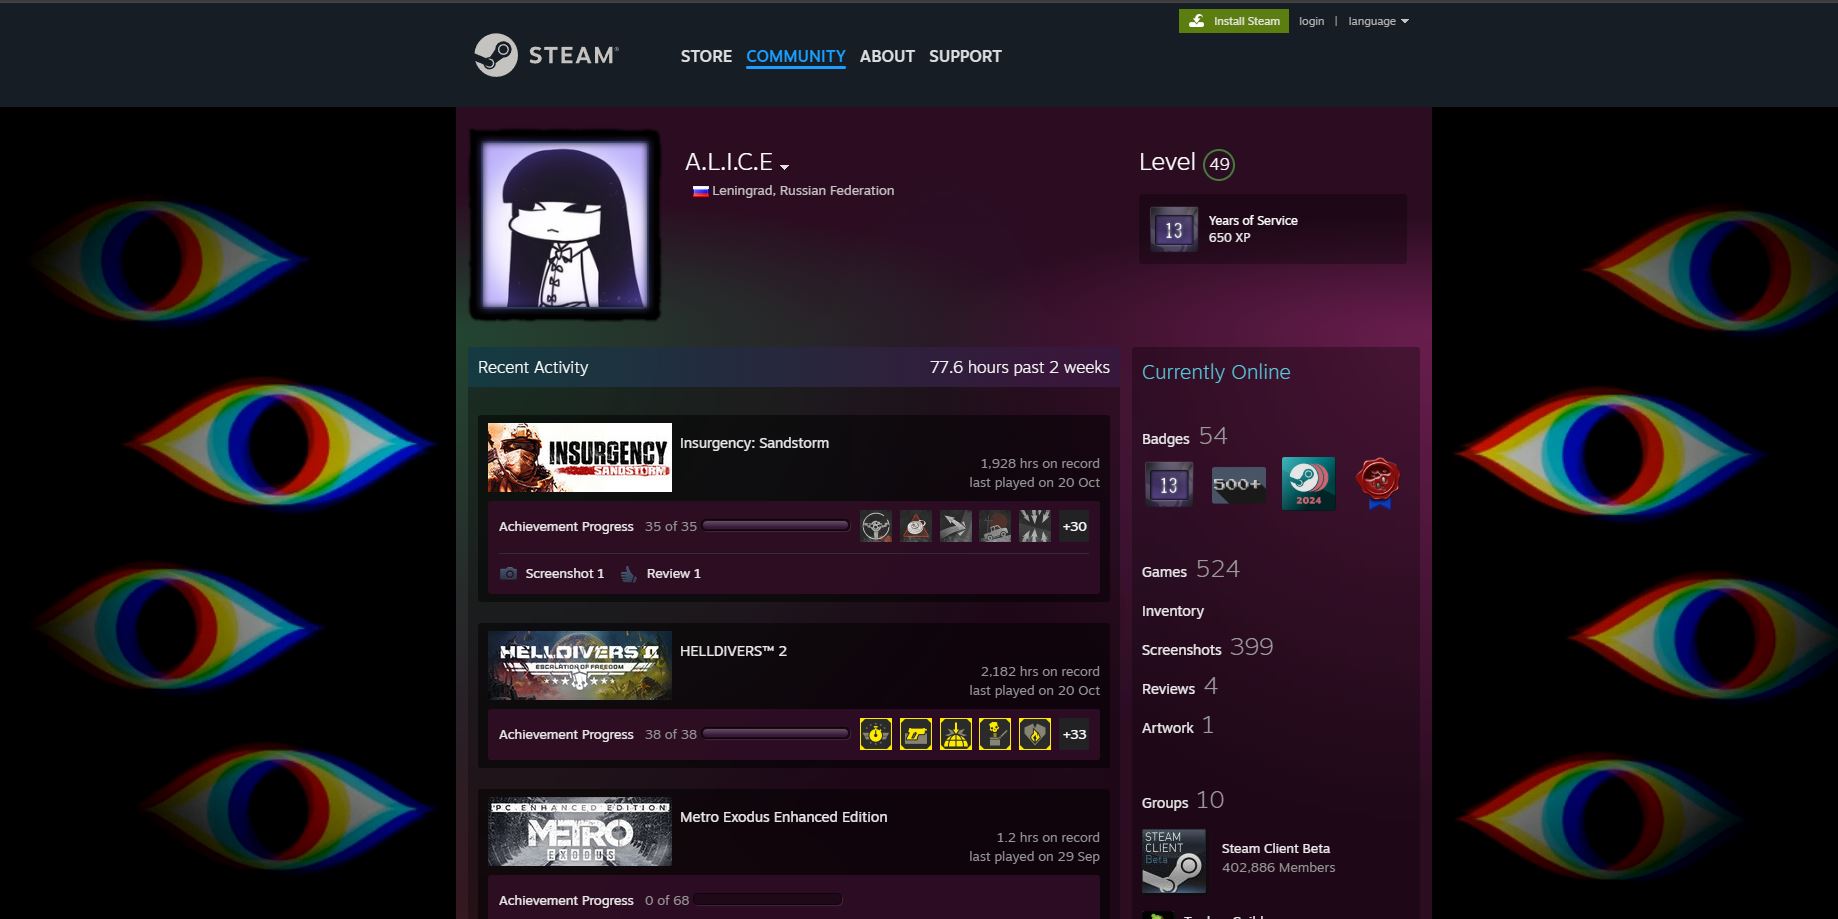Click the 'Currently Online' status text
Image resolution: width=1838 pixels, height=919 pixels.
click(1216, 372)
